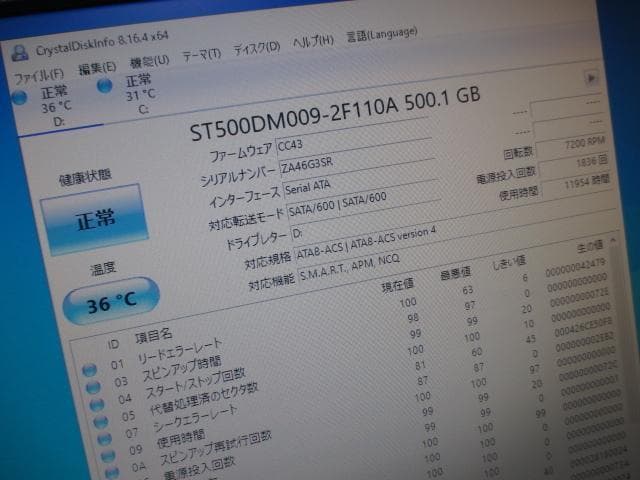Click the blue status orb for drive D:

tap(19, 98)
